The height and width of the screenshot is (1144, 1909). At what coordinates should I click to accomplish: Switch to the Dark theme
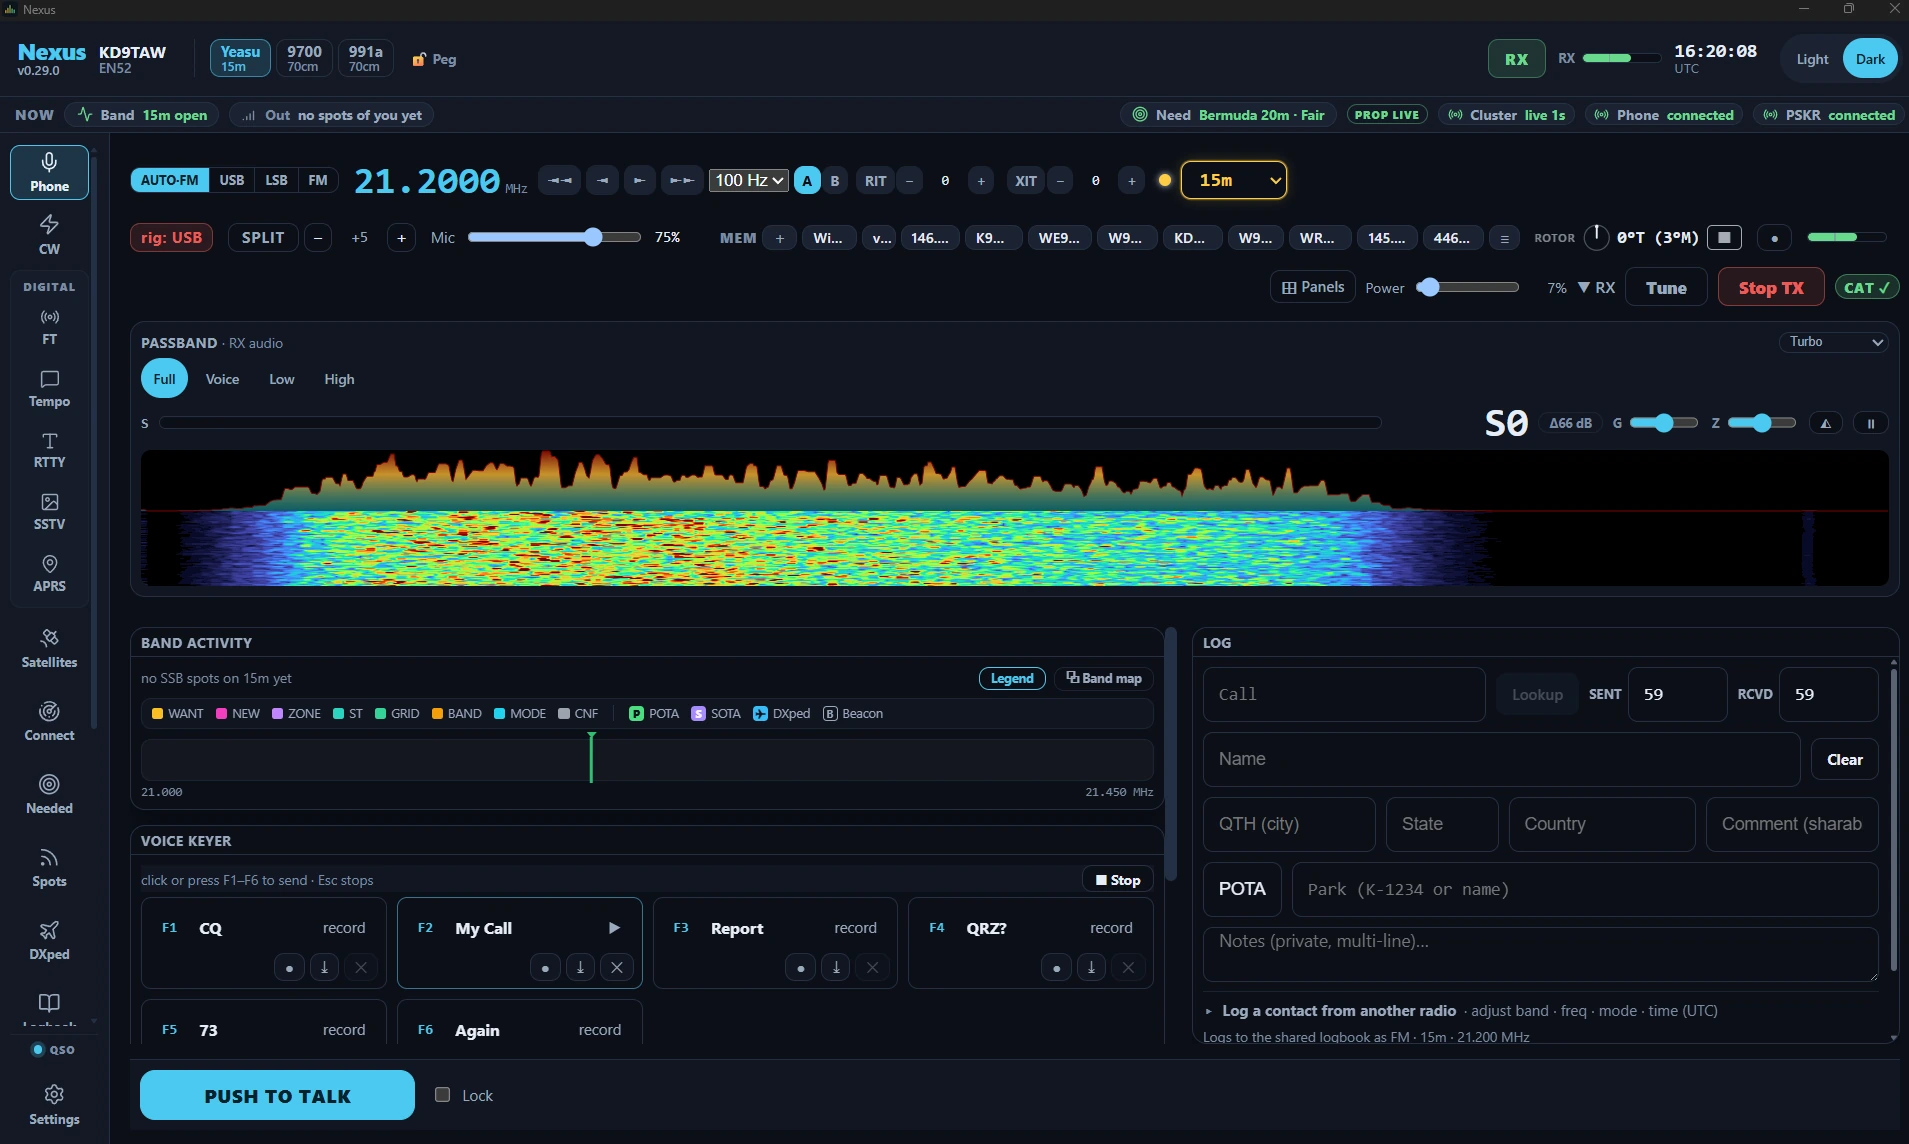coord(1870,59)
